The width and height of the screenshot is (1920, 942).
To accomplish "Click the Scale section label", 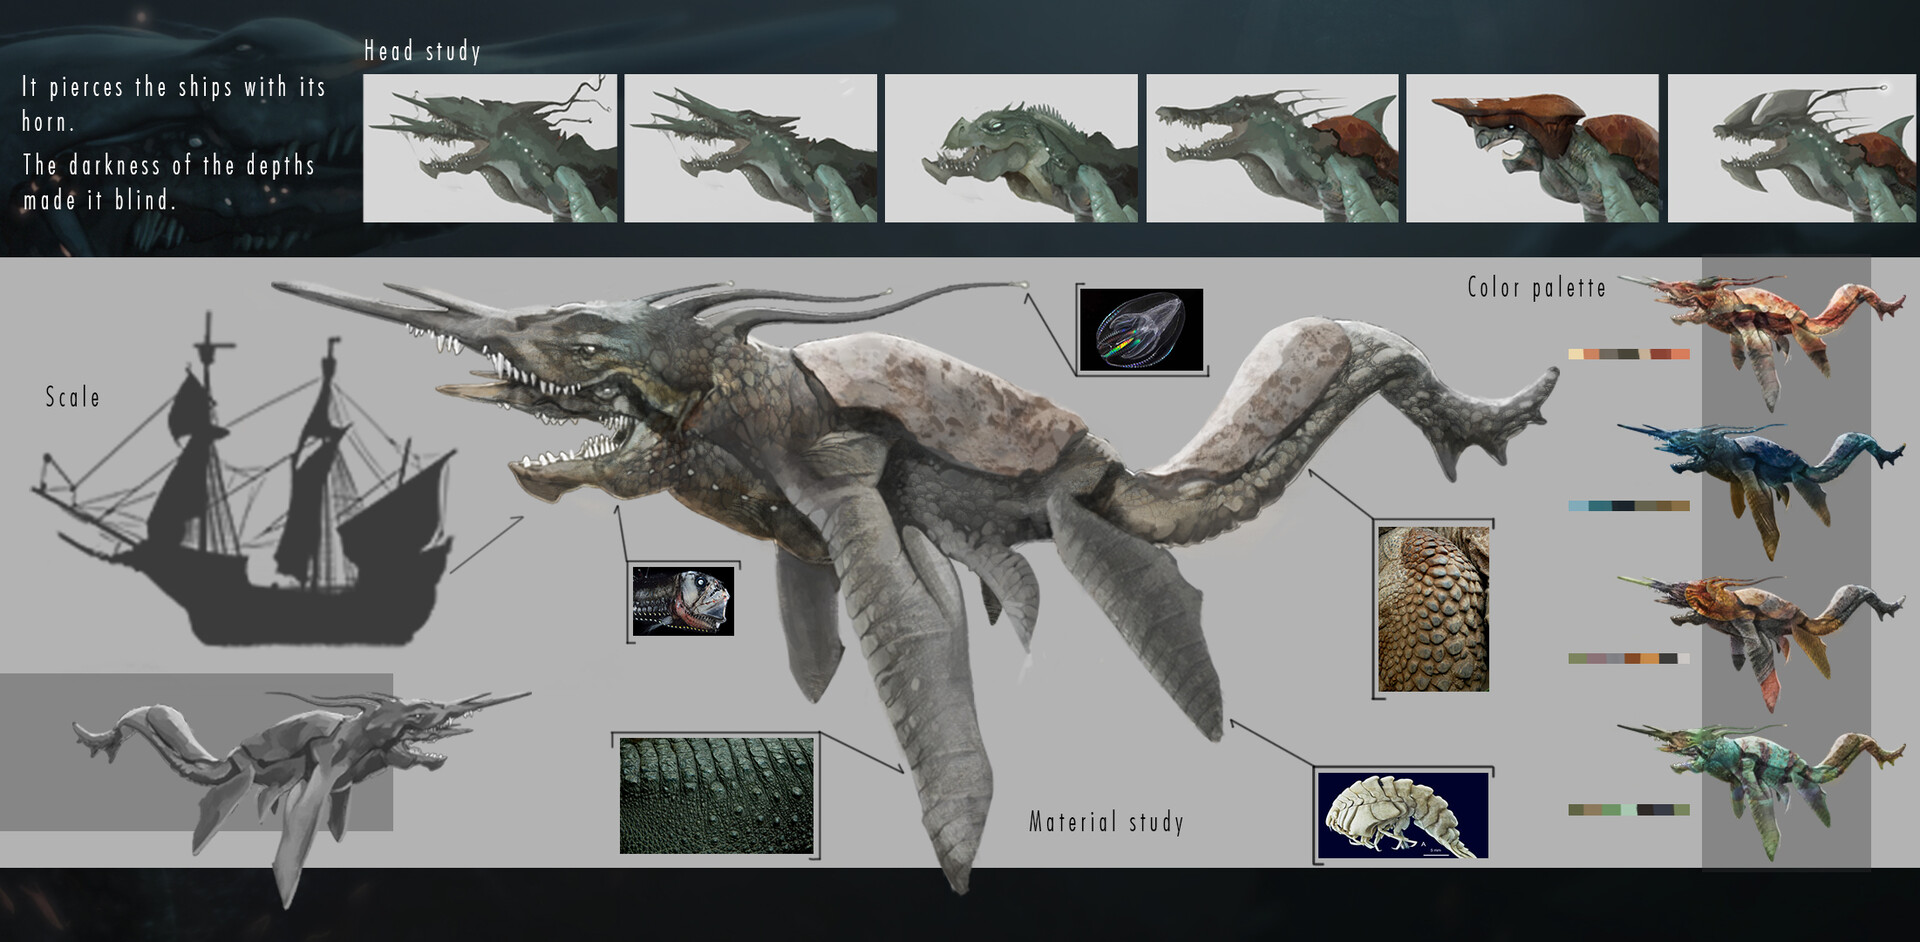I will 71,397.
